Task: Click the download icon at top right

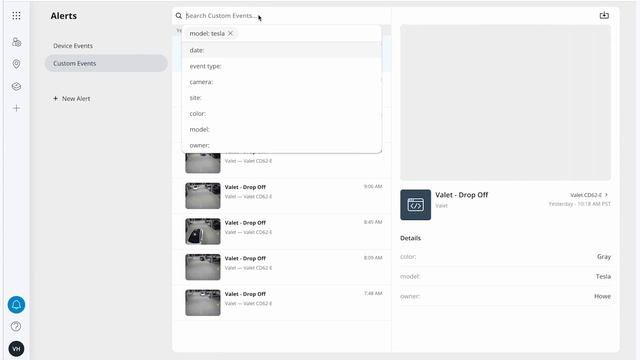Action: pyautogui.click(x=604, y=16)
